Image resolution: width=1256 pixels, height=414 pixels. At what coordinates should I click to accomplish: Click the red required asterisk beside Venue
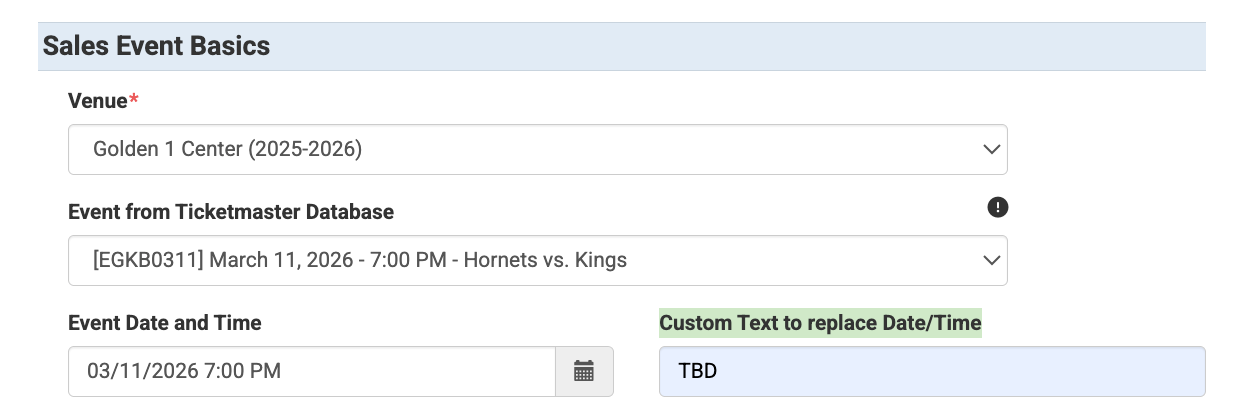pyautogui.click(x=134, y=100)
